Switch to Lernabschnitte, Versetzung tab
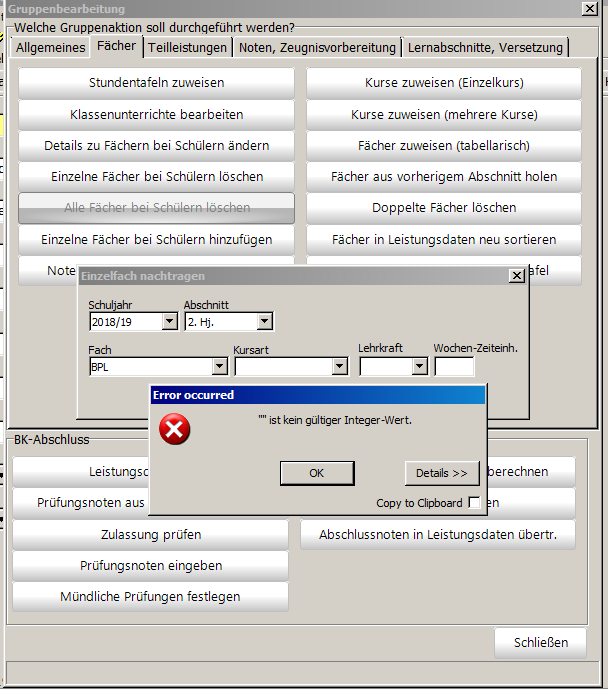This screenshot has height=690, width=608. (x=485, y=48)
